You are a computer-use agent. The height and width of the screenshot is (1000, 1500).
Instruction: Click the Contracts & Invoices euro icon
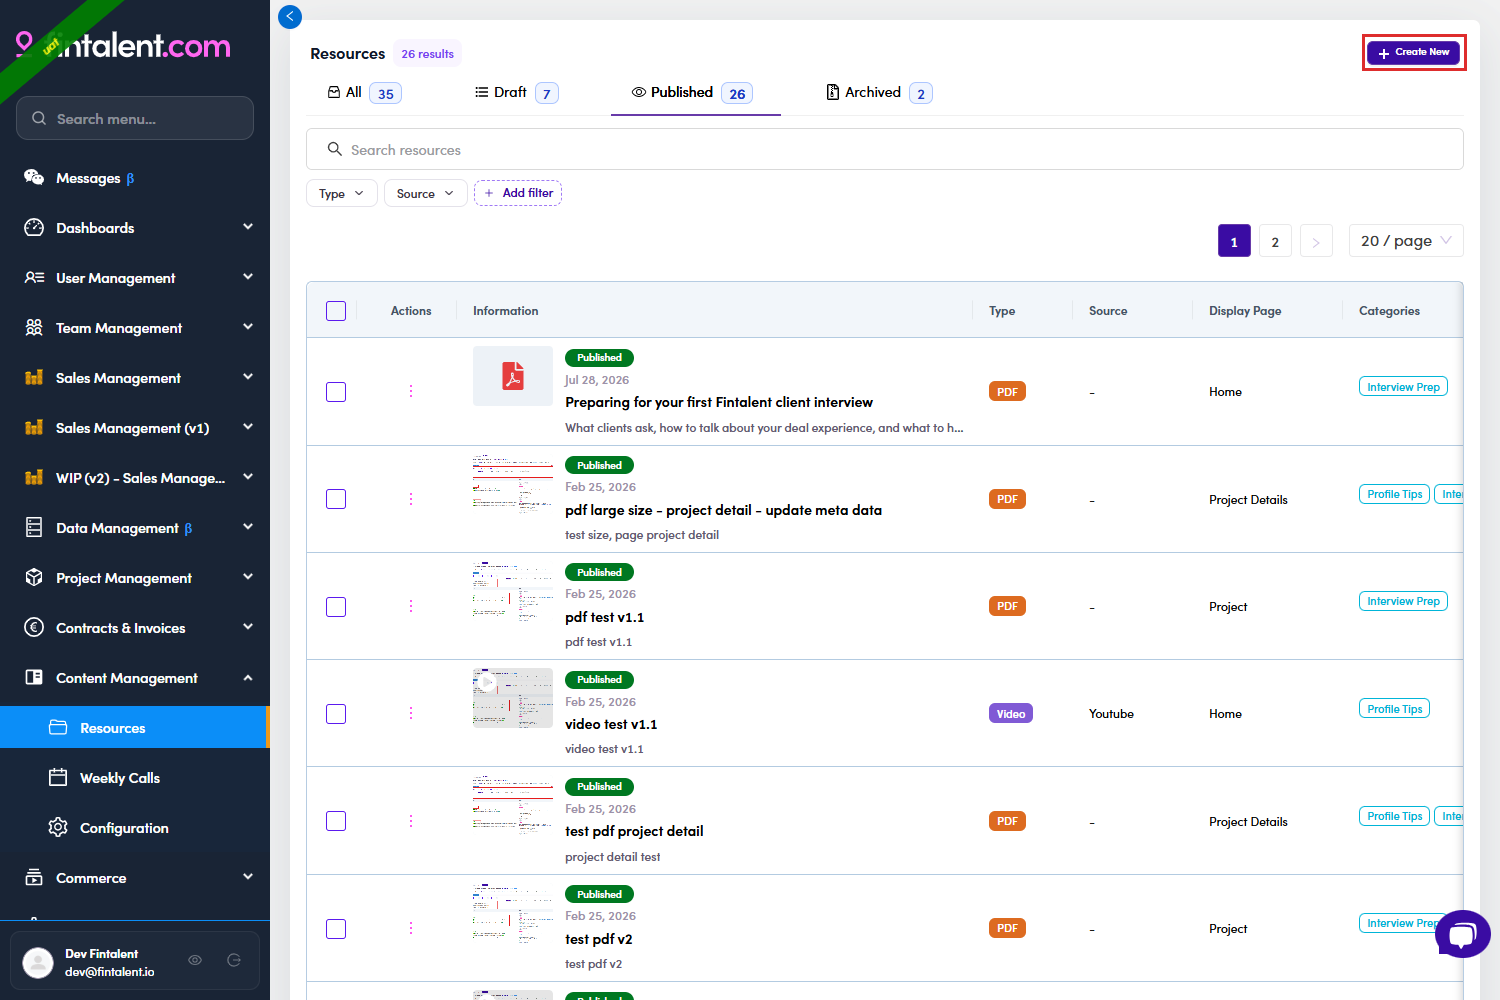(x=34, y=627)
